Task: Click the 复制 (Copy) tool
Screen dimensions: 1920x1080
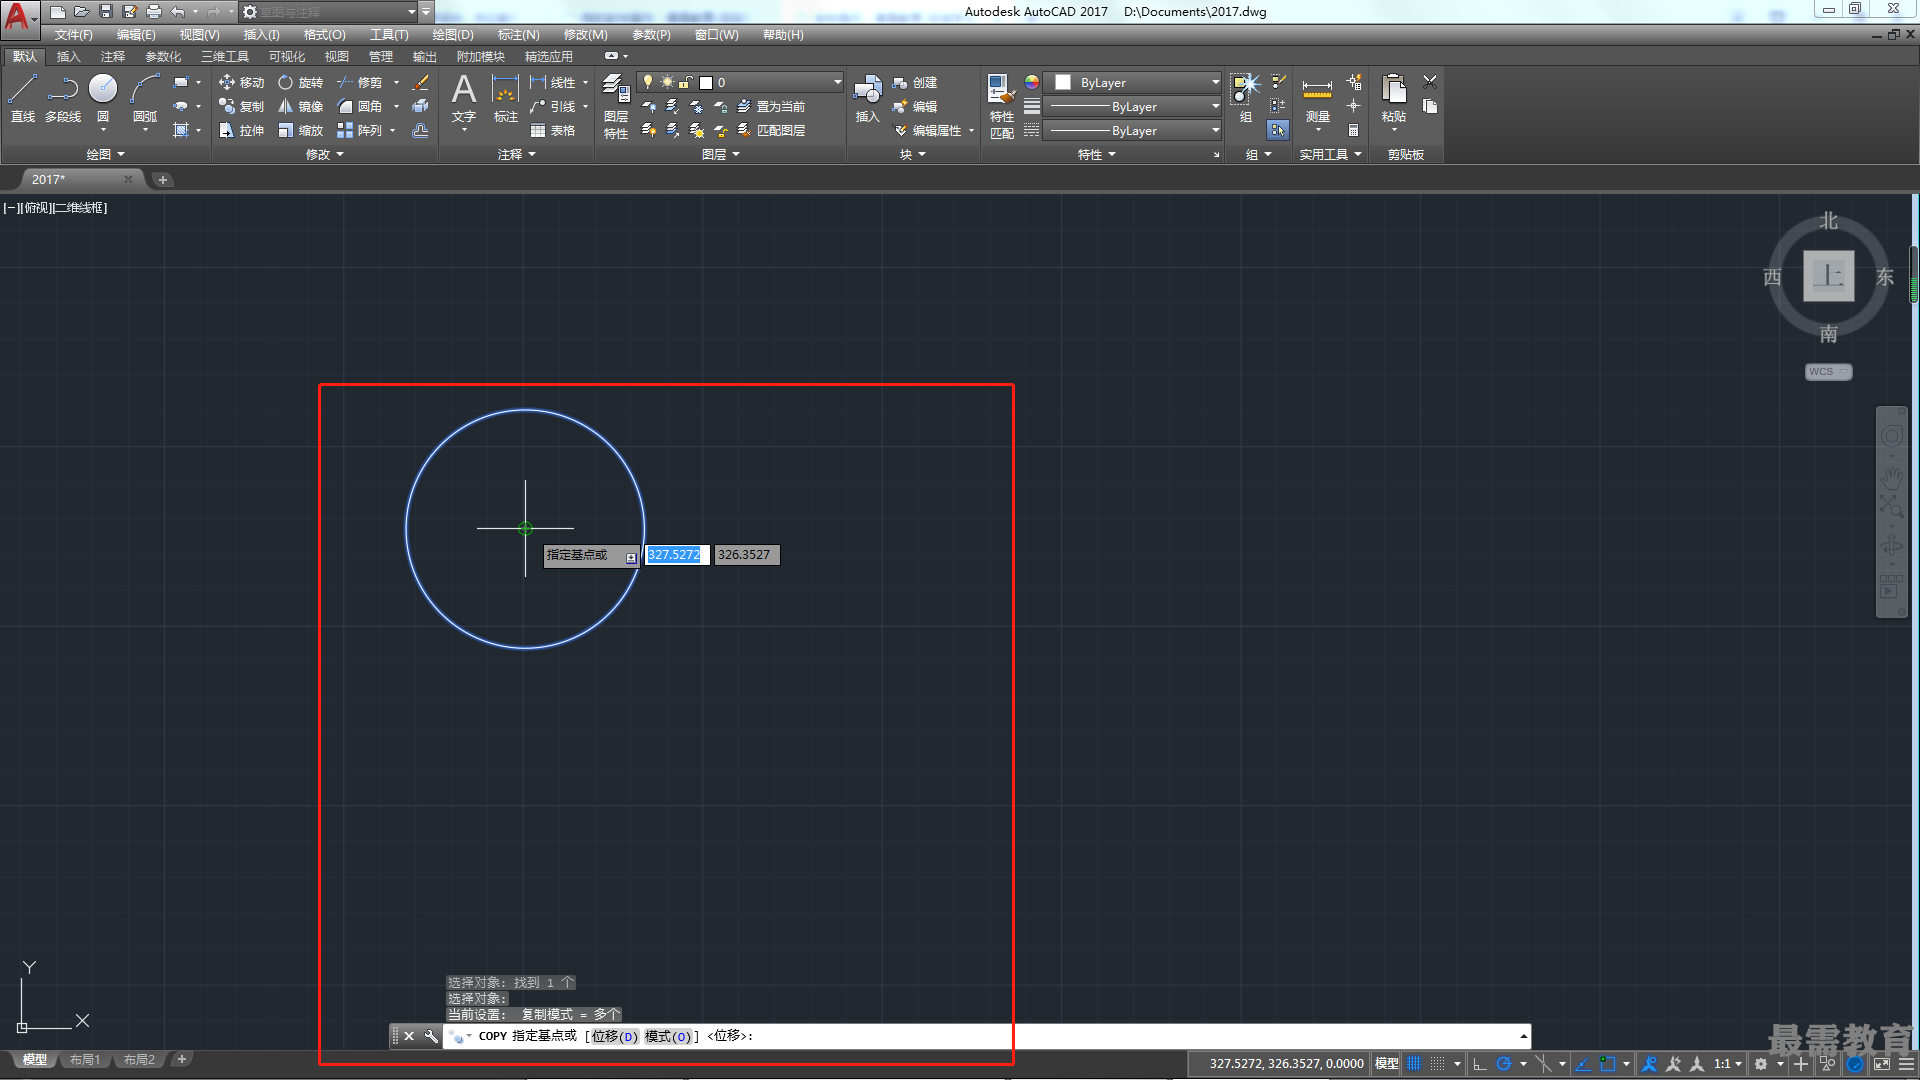Action: pyautogui.click(x=242, y=106)
